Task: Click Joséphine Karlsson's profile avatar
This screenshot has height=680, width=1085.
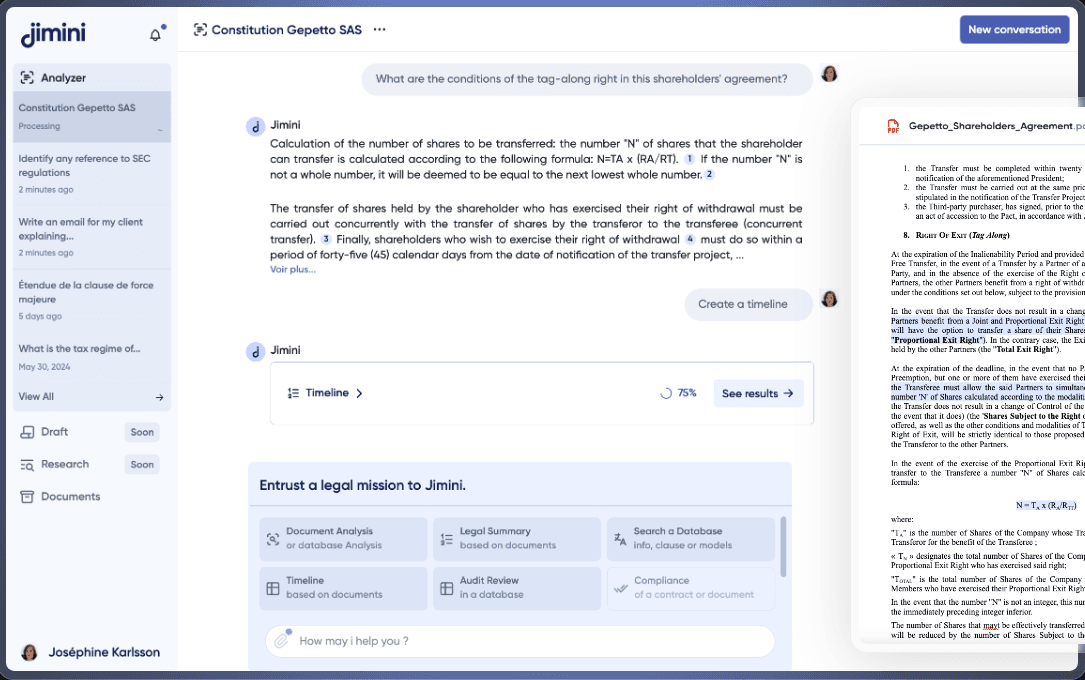Action: [29, 652]
